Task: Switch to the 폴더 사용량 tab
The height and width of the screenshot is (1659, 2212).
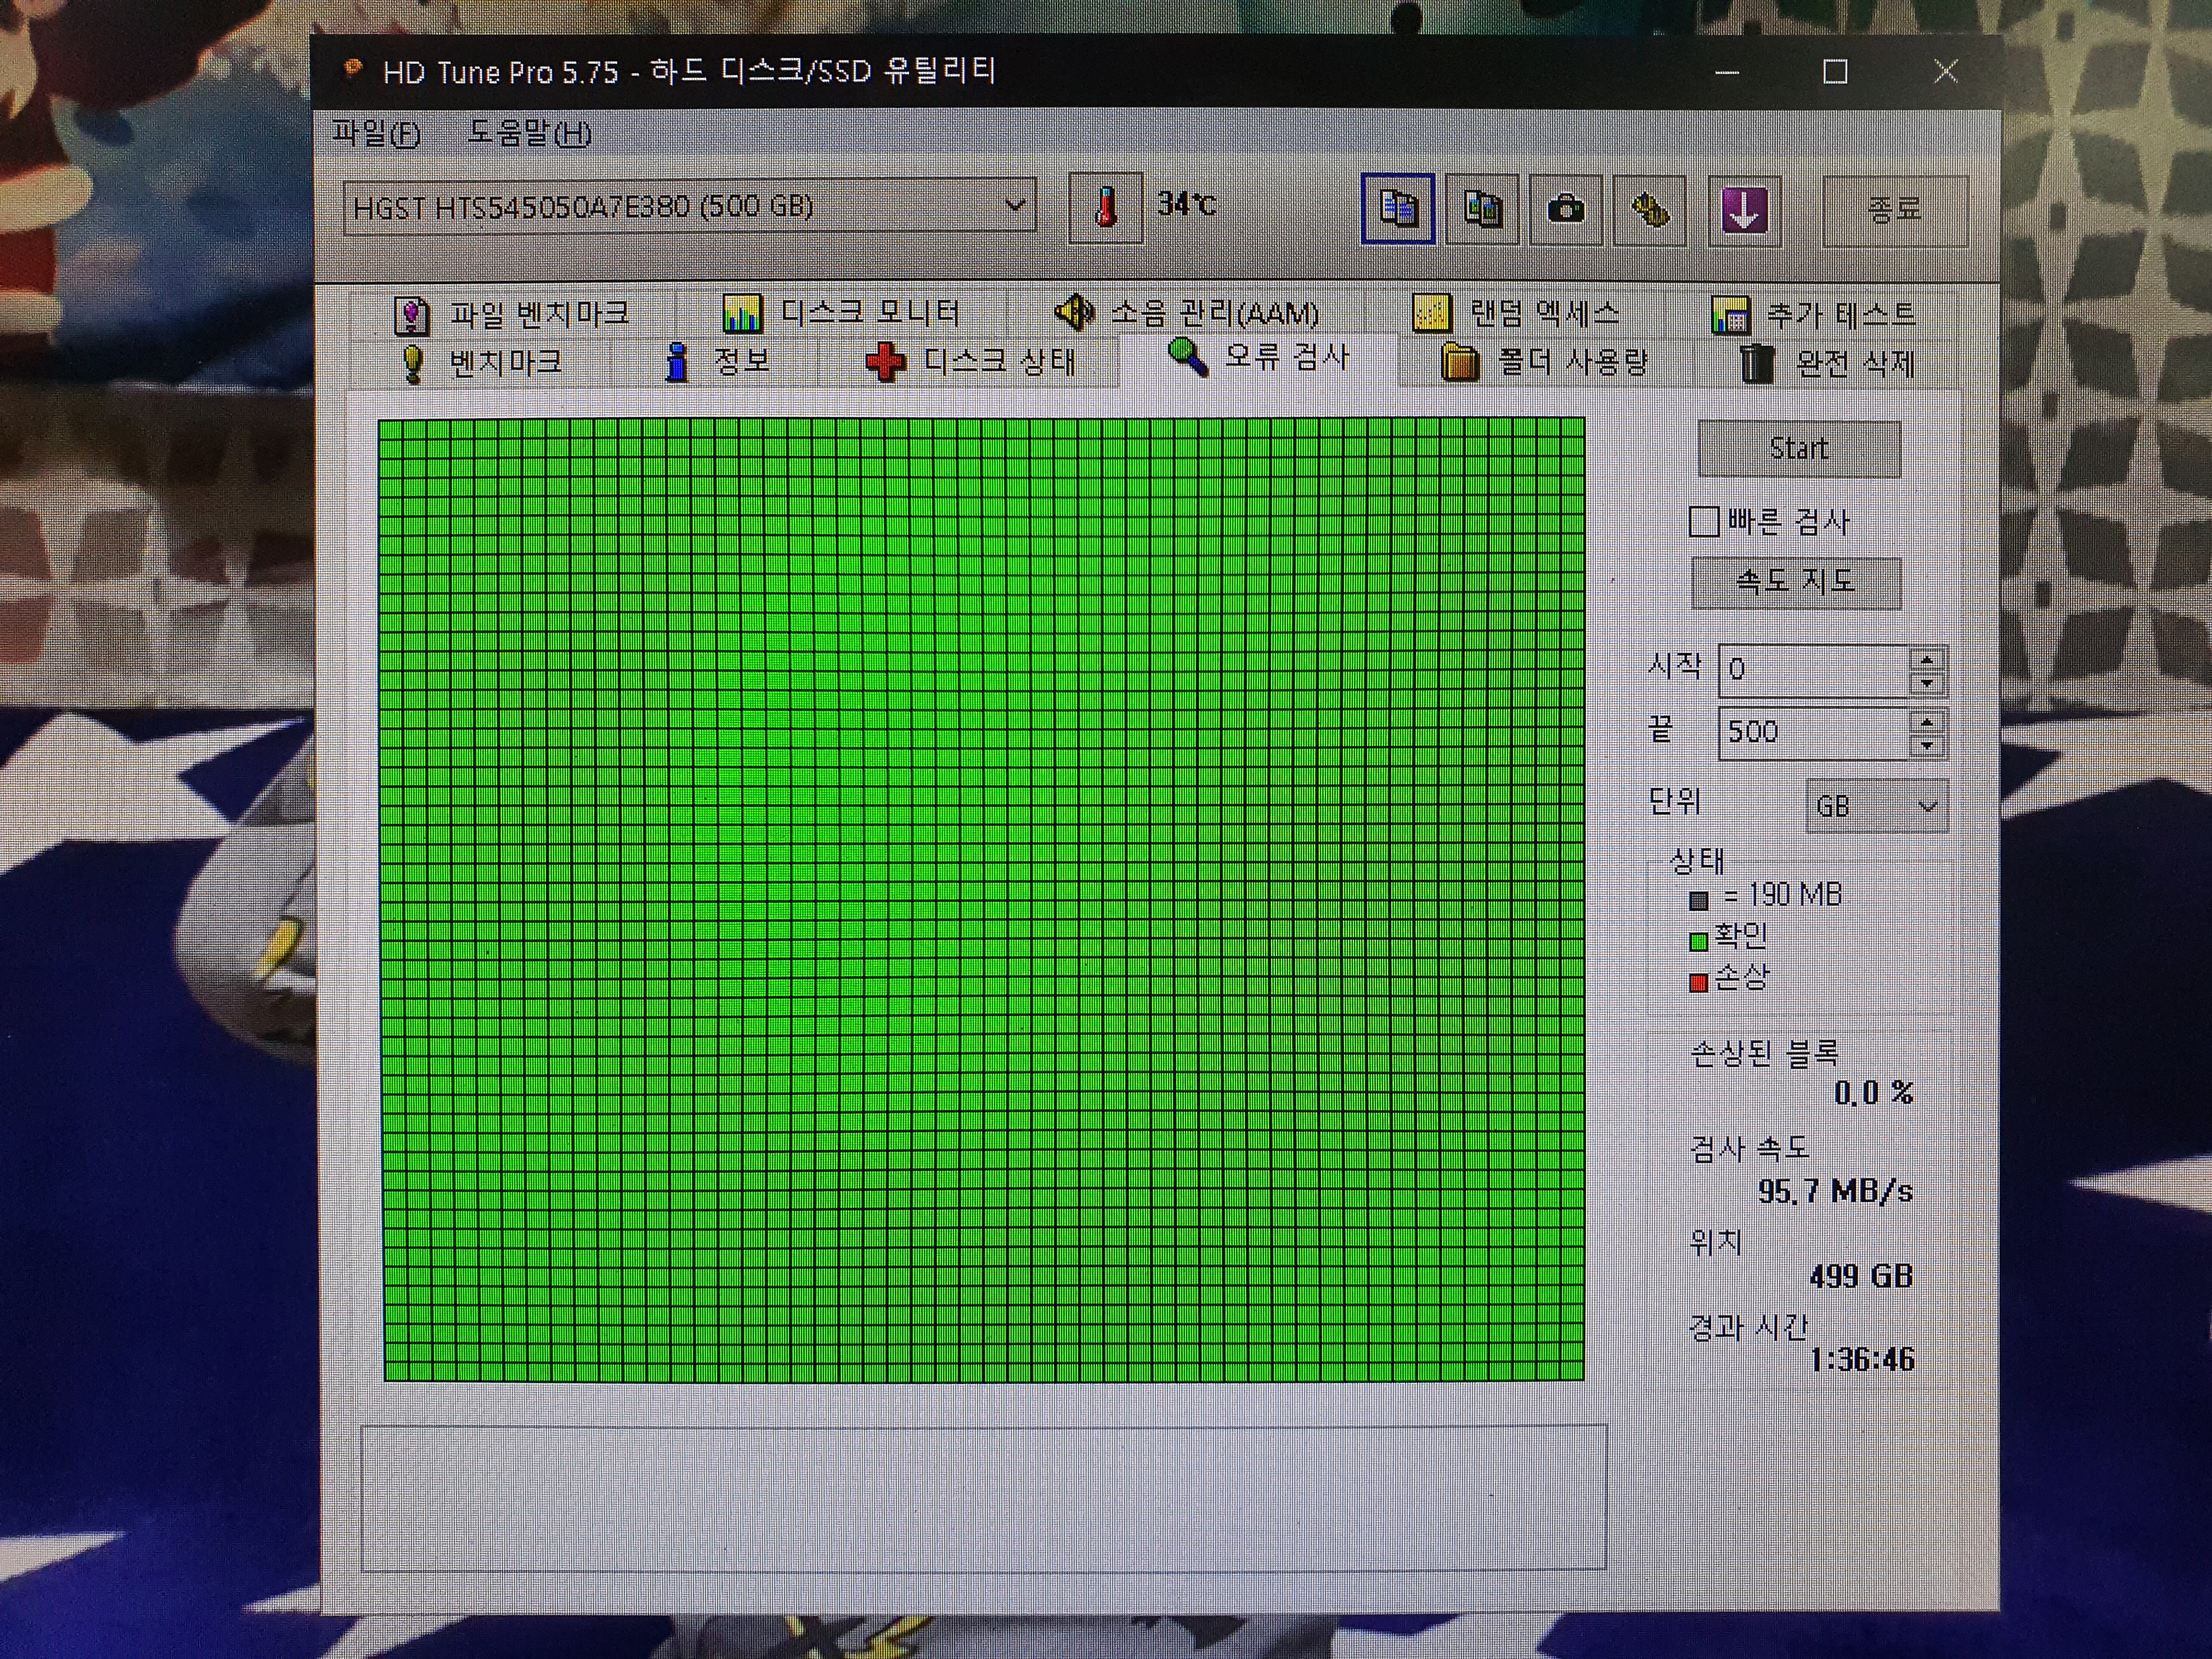Action: (1545, 362)
